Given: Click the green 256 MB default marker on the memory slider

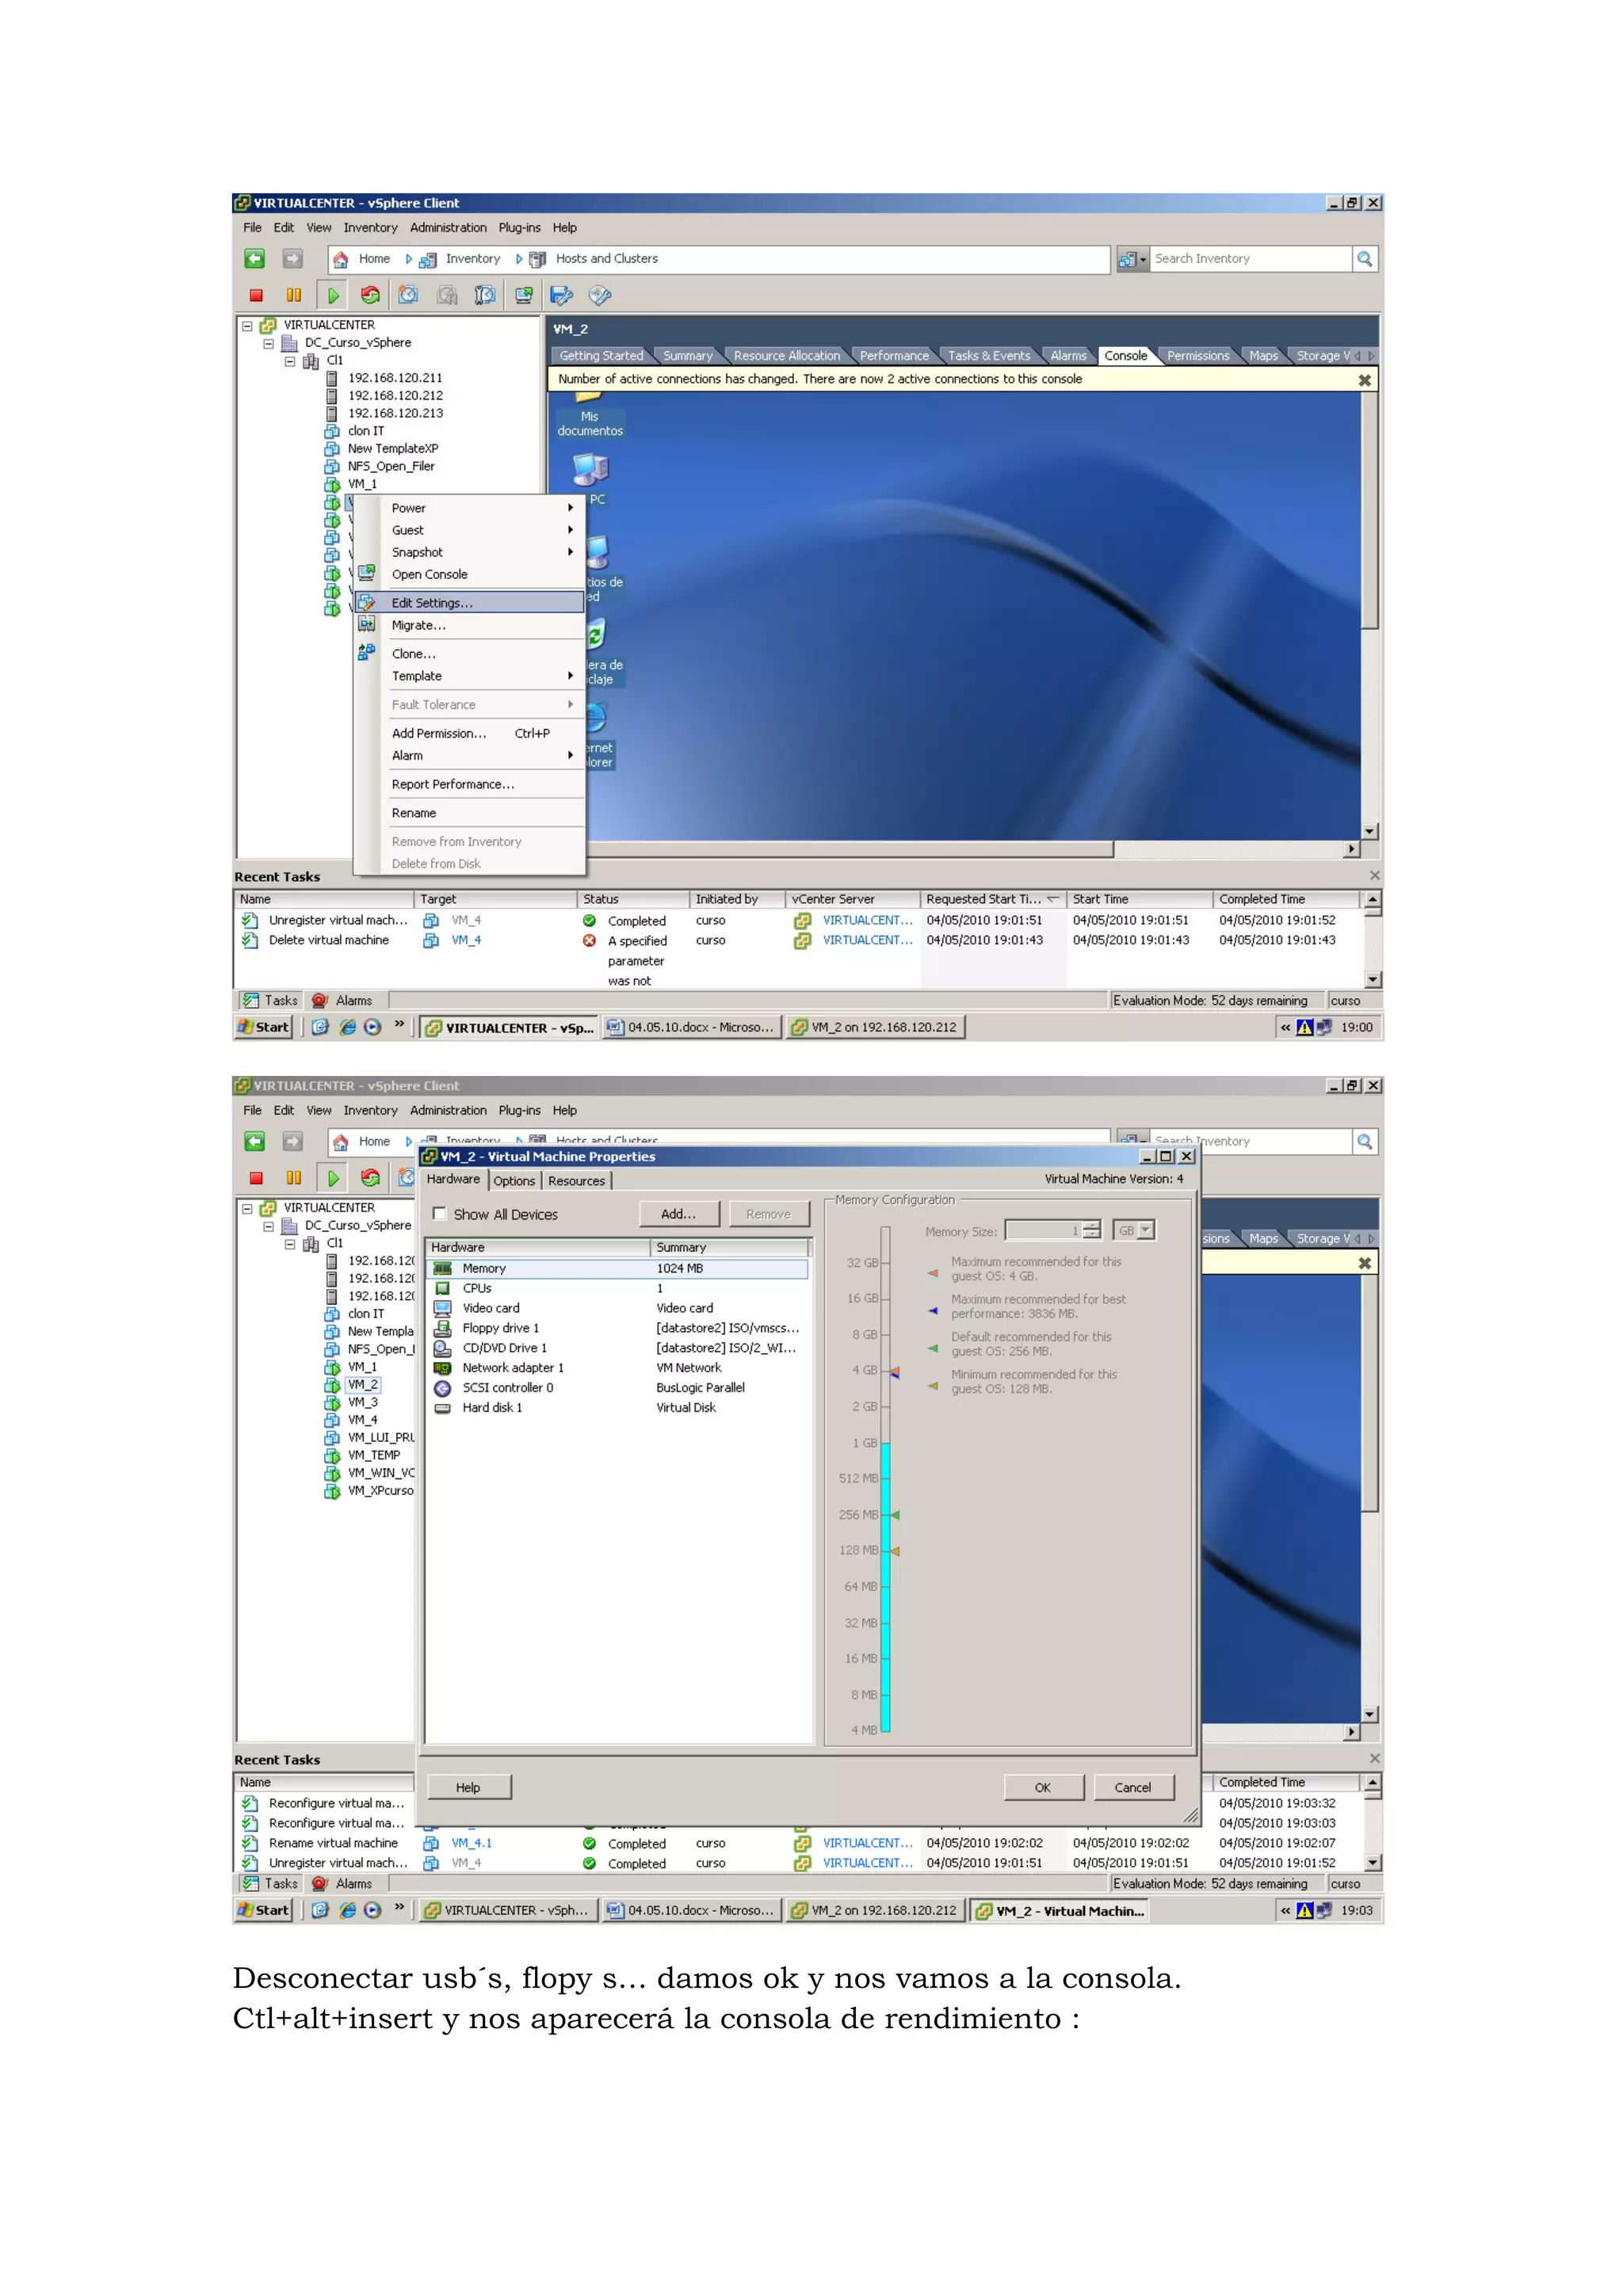Looking at the screenshot, I should coord(896,1515).
